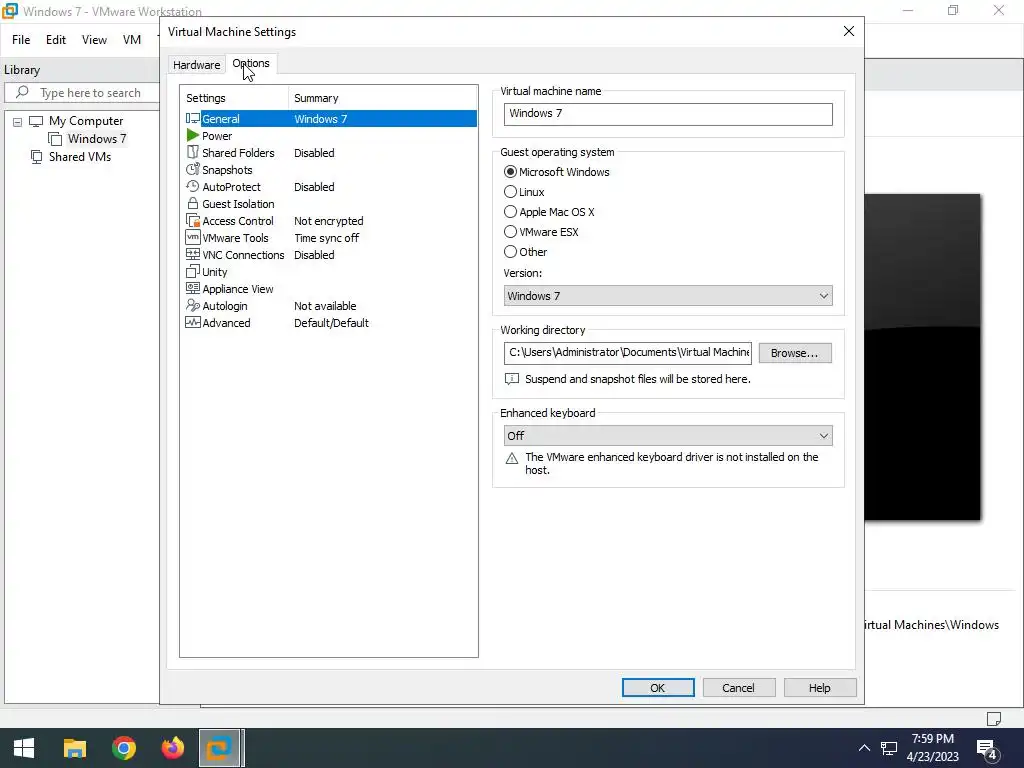Open the Enhanced keyboard dropdown
Image resolution: width=1024 pixels, height=768 pixels.
coord(667,436)
